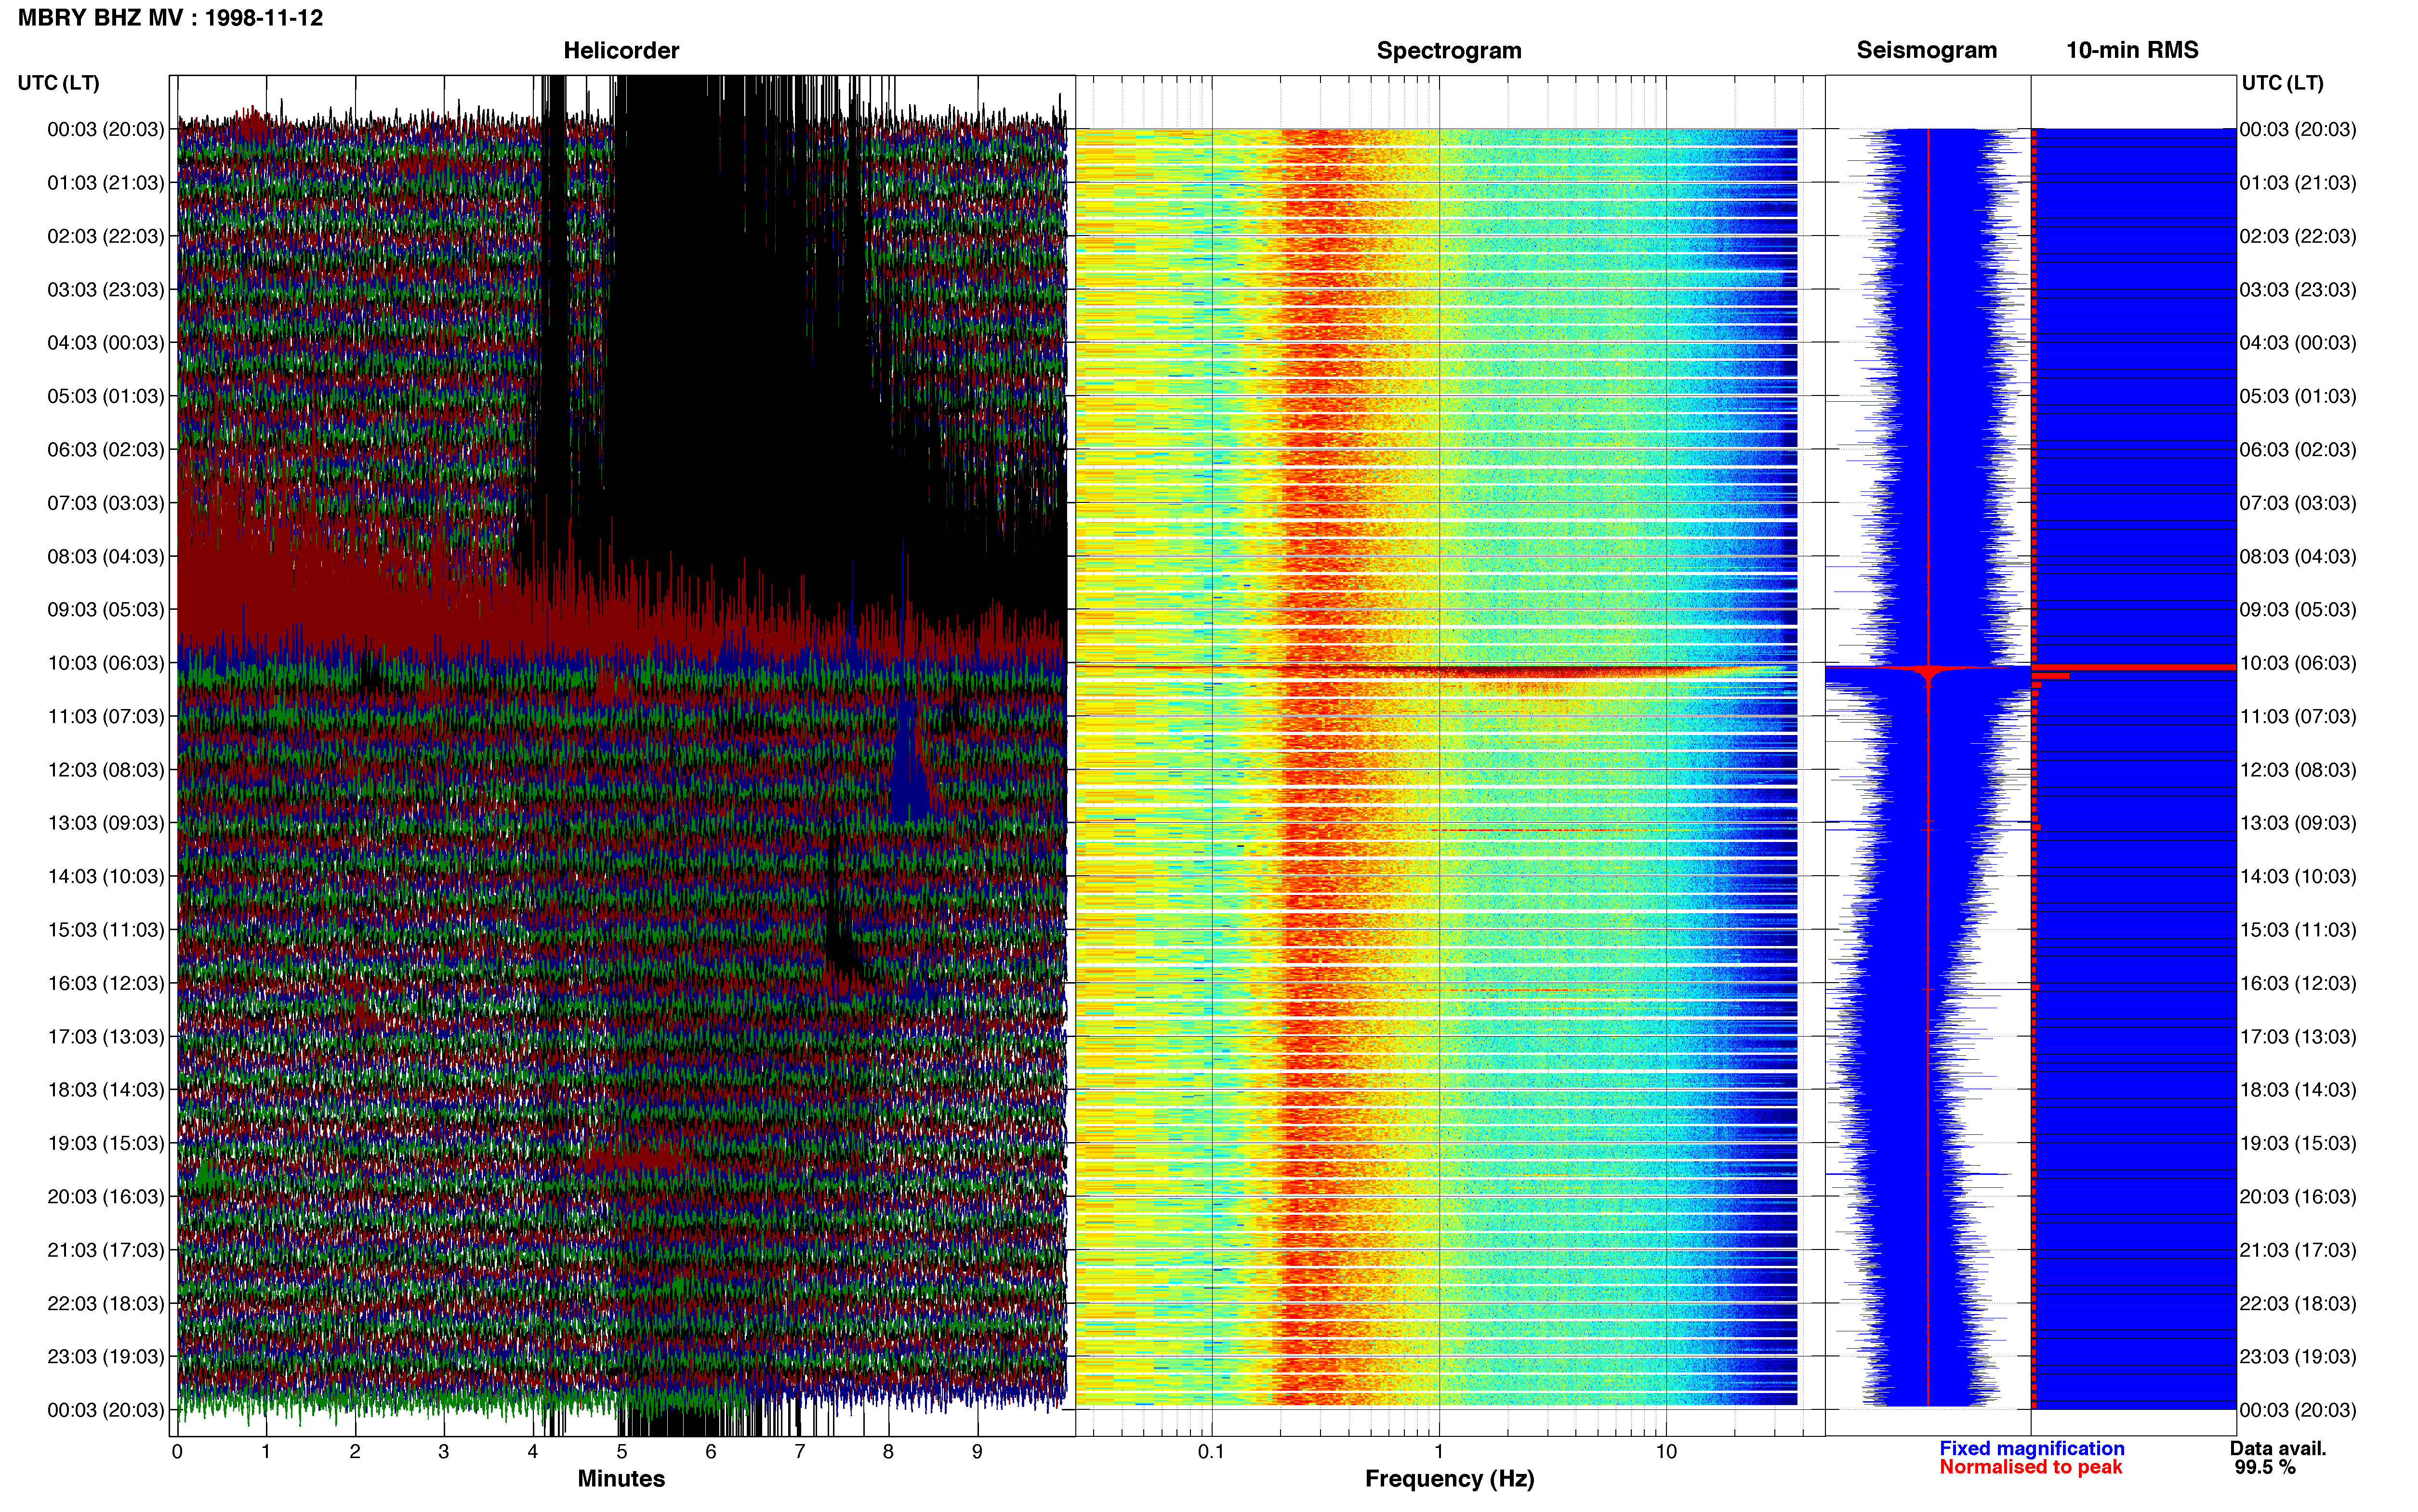
Task: Click left time label 12:03 (08:03)
Action: [106, 770]
